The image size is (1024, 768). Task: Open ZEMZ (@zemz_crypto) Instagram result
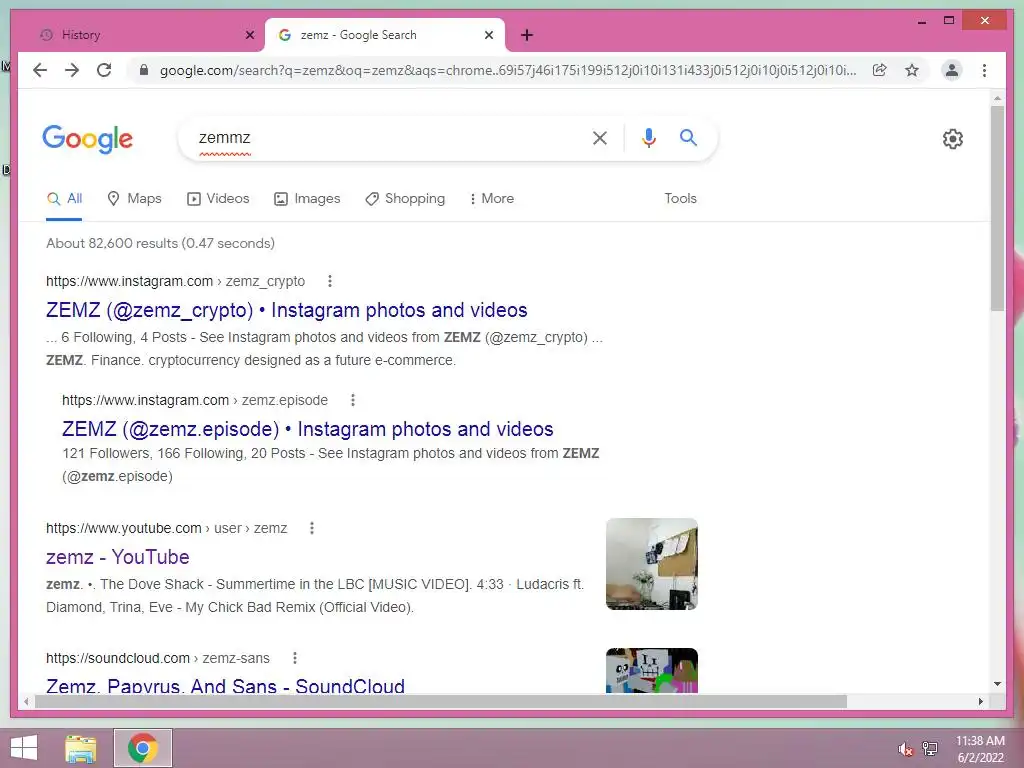pos(287,310)
